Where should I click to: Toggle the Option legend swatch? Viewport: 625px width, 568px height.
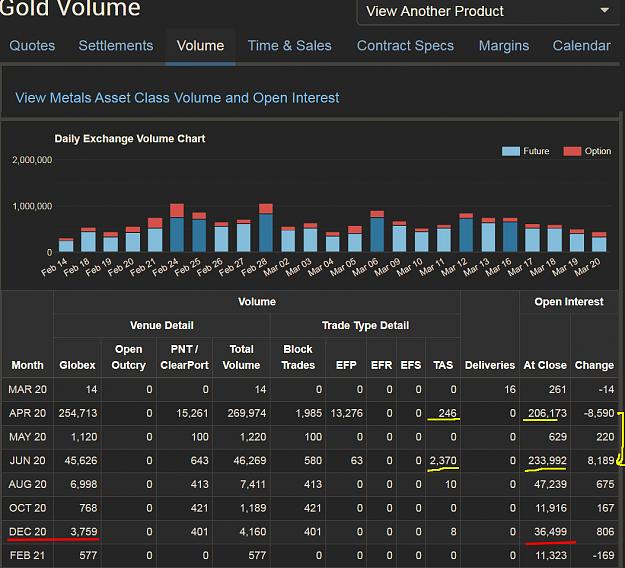point(572,151)
